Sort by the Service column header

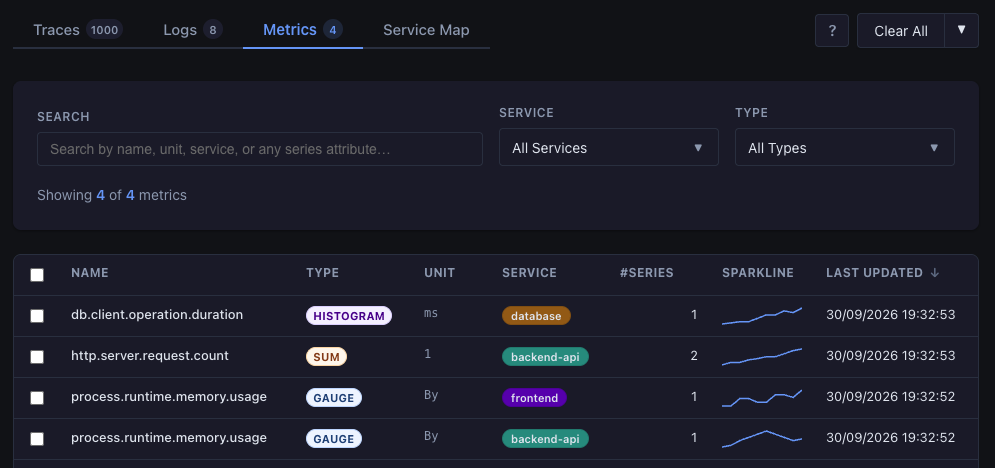point(529,273)
